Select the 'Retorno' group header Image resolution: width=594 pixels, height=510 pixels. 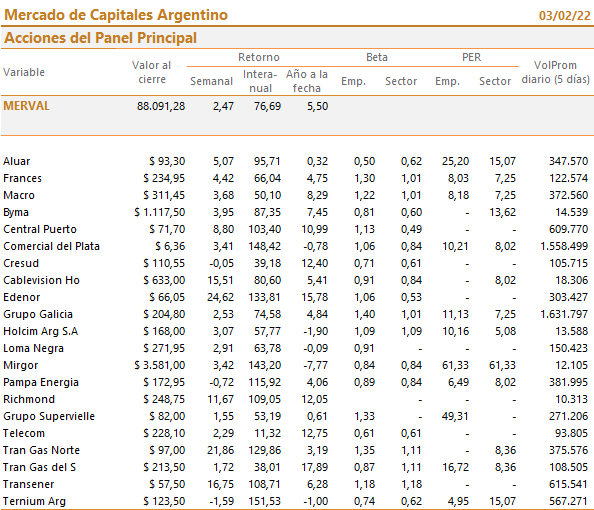point(259,57)
